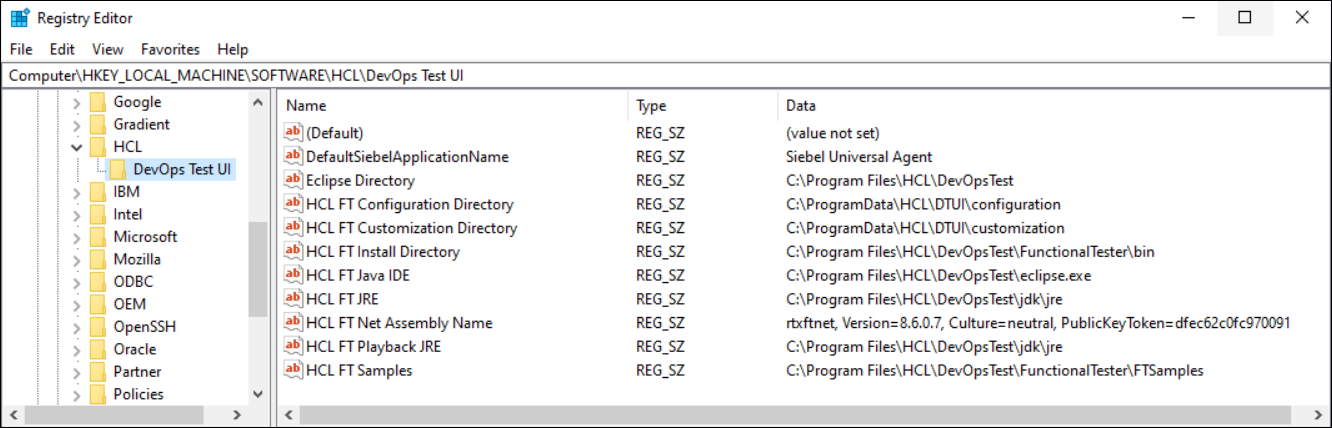Screen dimensions: 1332x428
Task: Click the Policies key folder icon
Action: pos(97,394)
